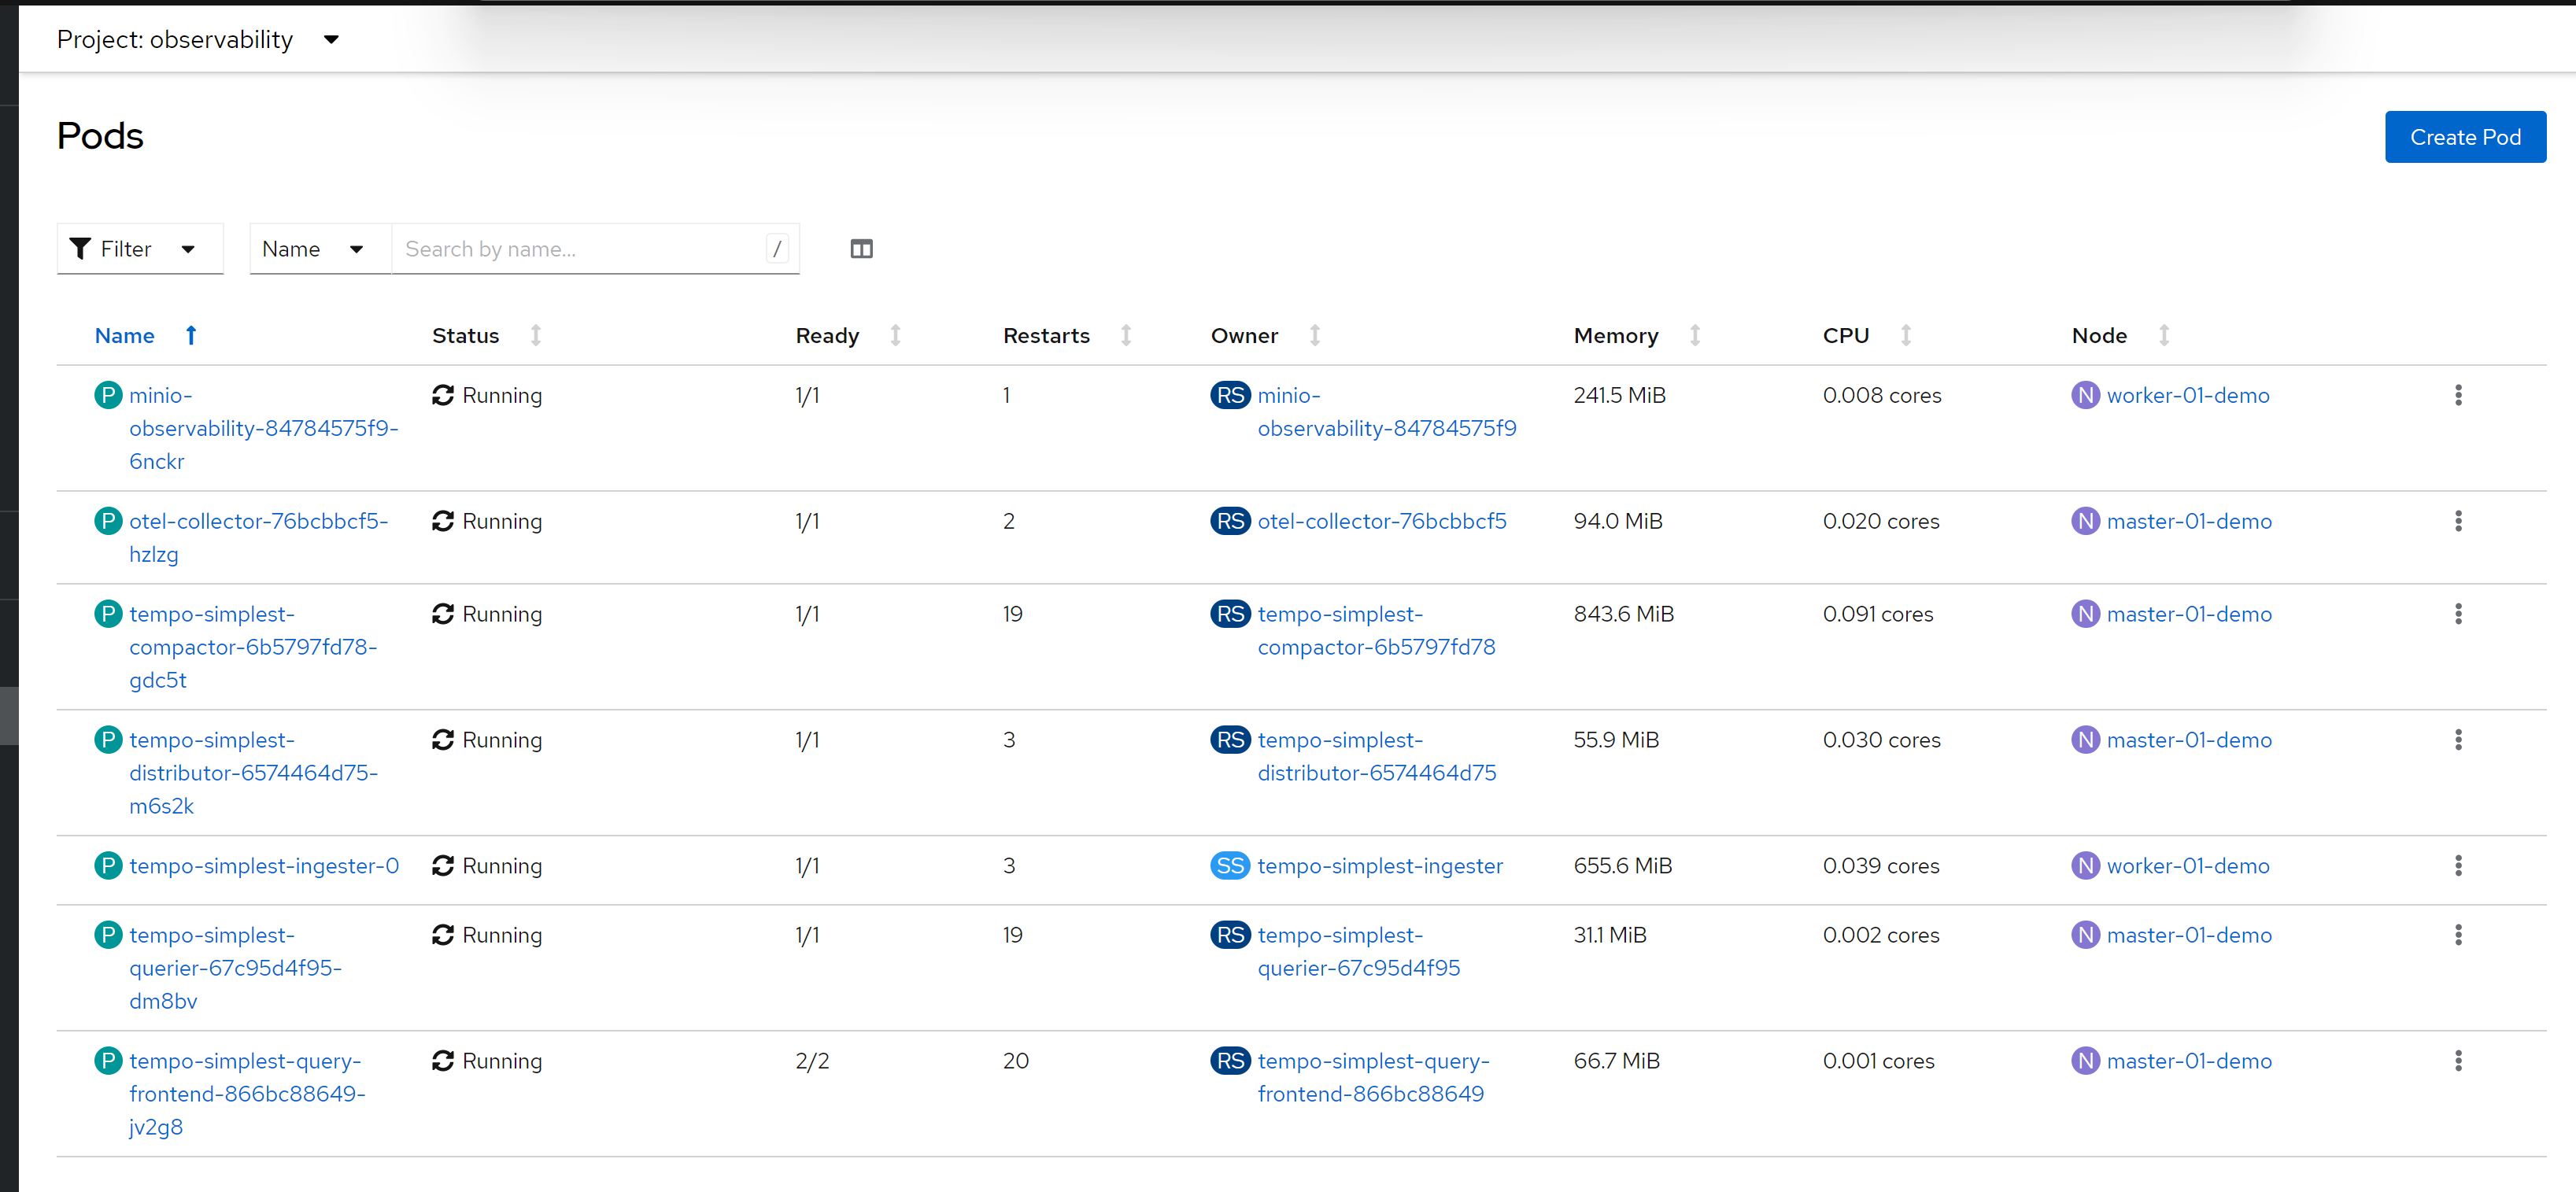Open the Manage columns icon
Viewport: 2576px width, 1192px height.
(861, 249)
